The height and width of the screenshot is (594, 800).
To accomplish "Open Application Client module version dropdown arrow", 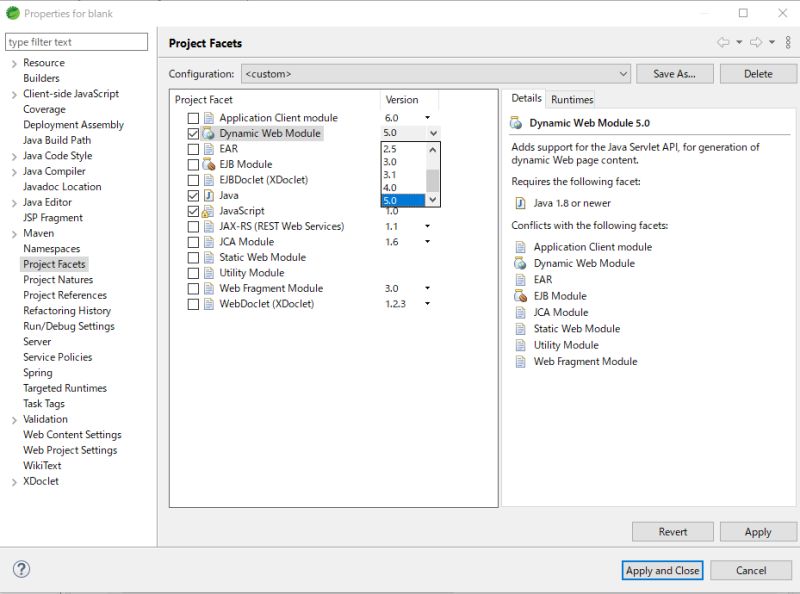I will [428, 118].
